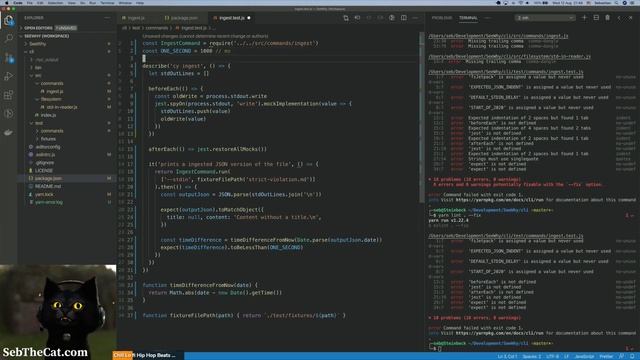
Task: Switch to the ingest.js editor tab
Action: tap(136, 18)
